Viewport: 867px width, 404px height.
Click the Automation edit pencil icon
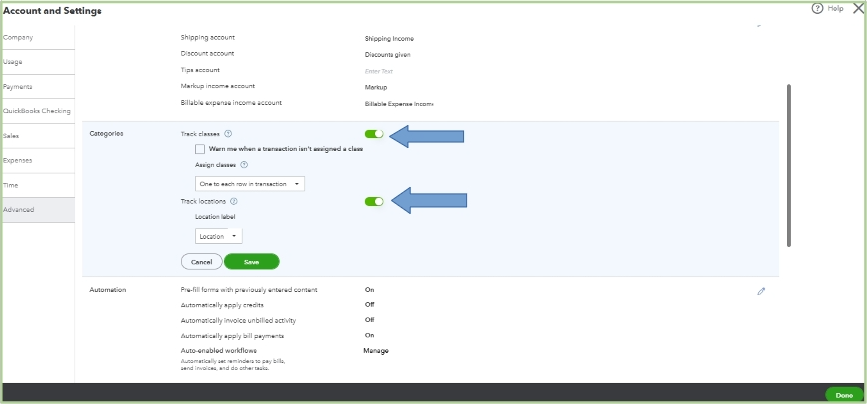(761, 291)
